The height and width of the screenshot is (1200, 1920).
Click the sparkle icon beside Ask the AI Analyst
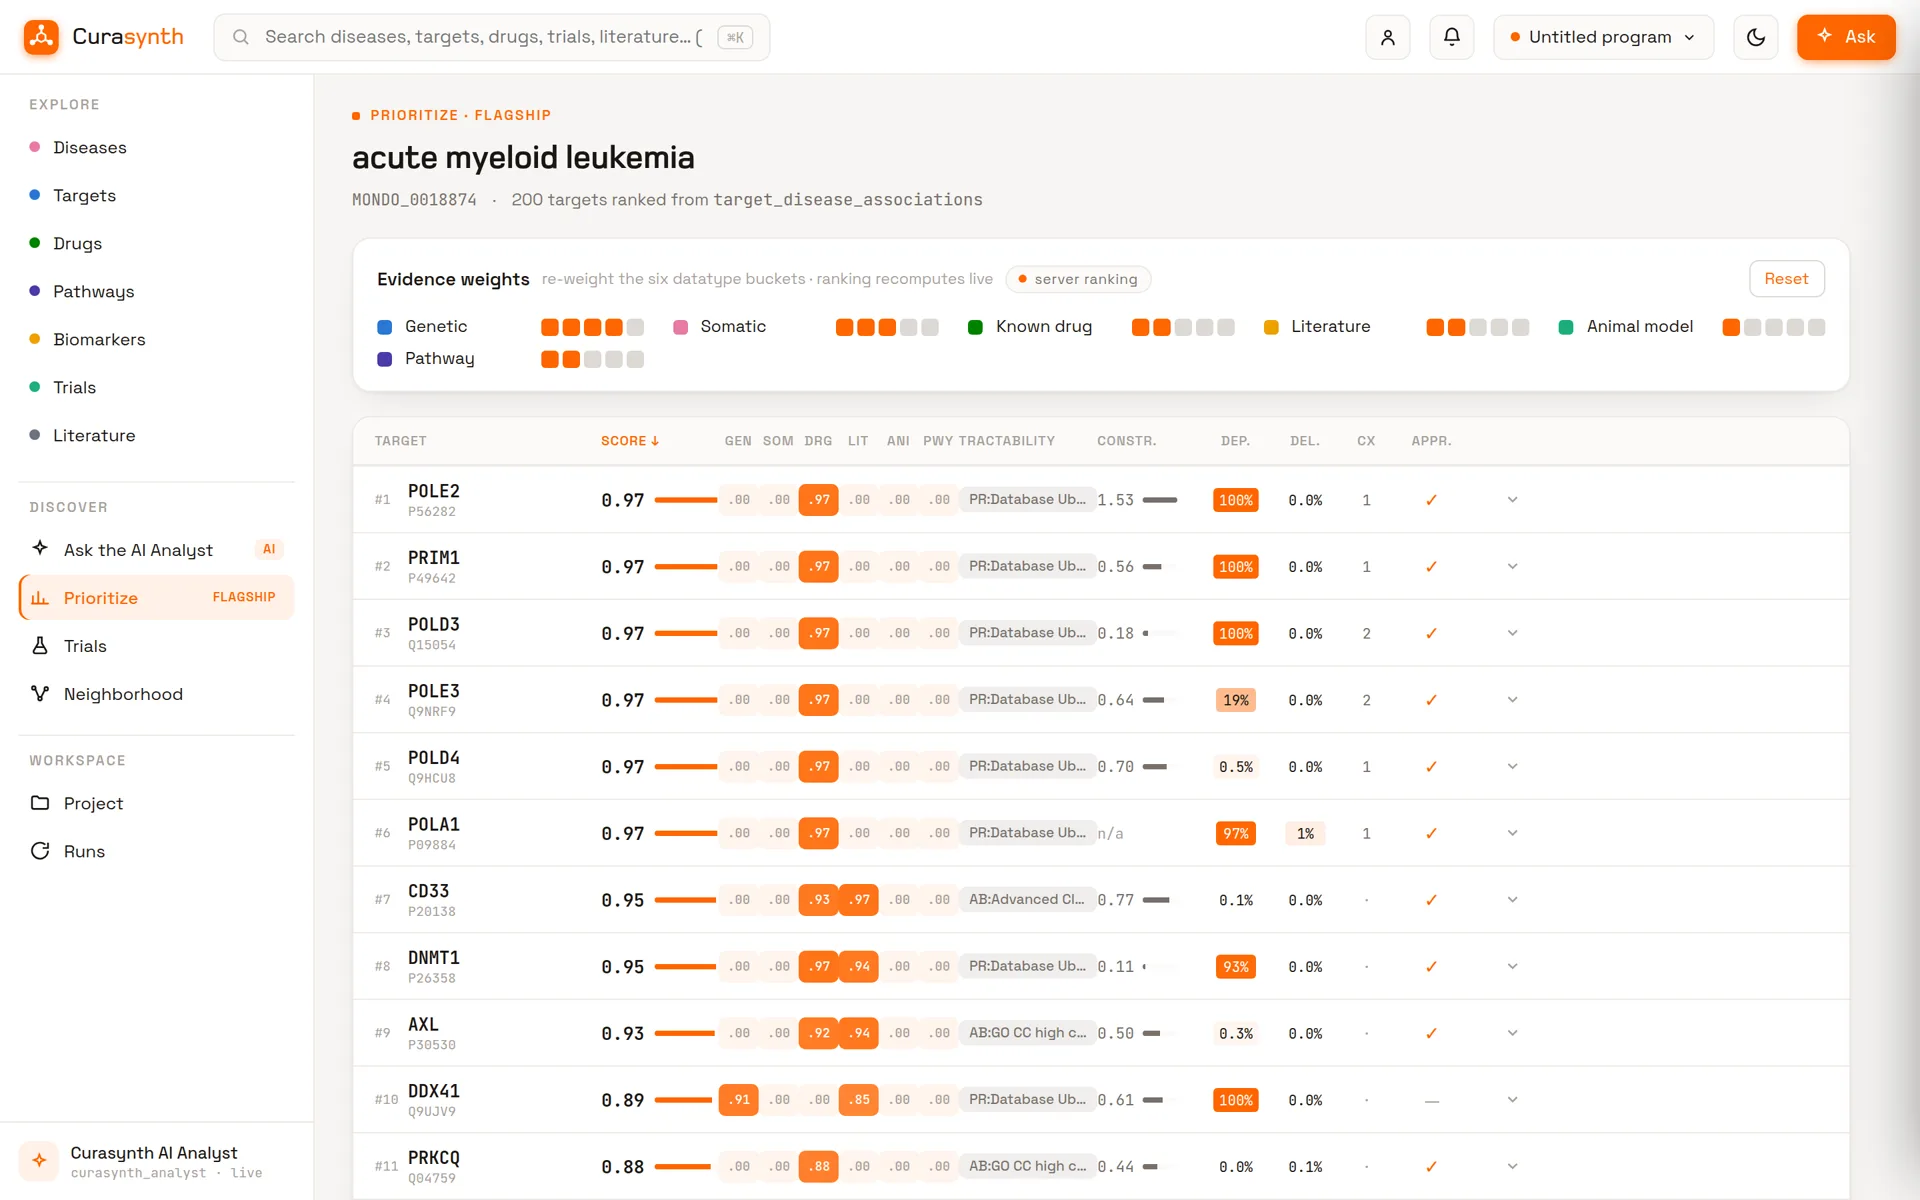coord(40,549)
